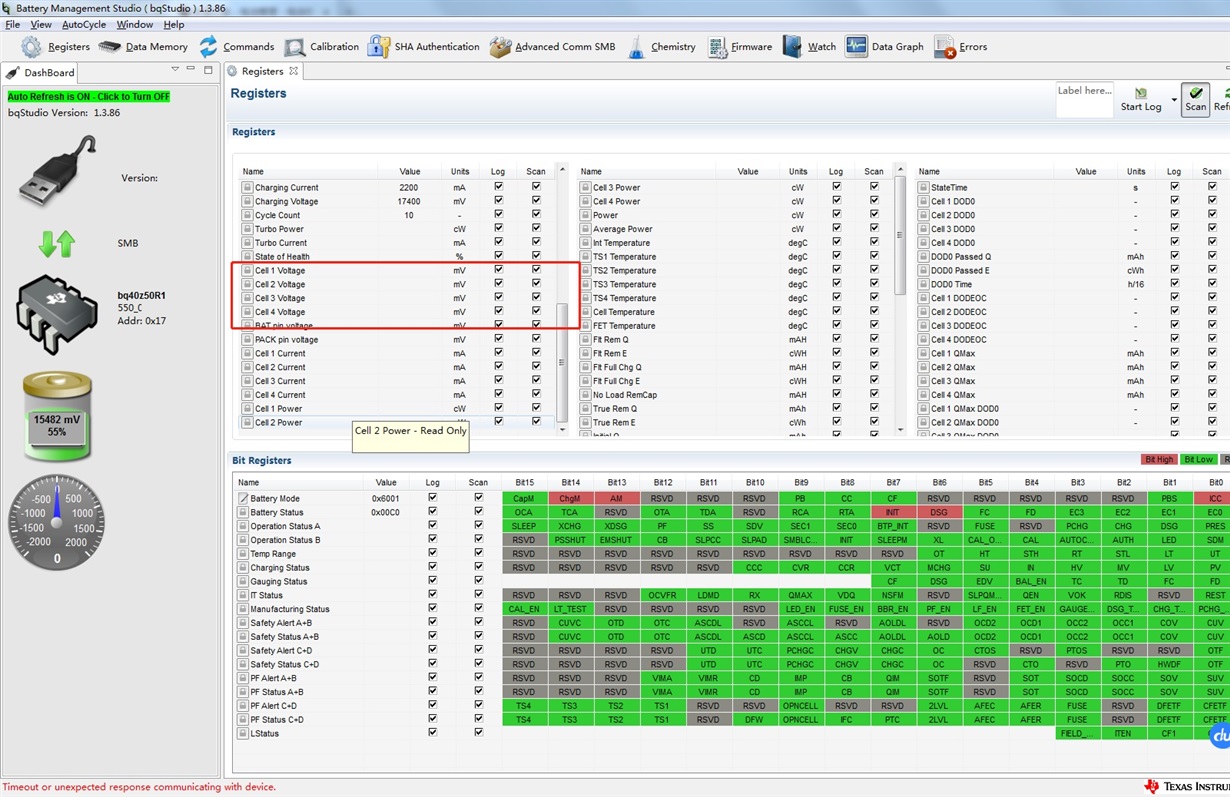
Task: Click the SLEEP bit of Operation Status A
Action: (524, 526)
